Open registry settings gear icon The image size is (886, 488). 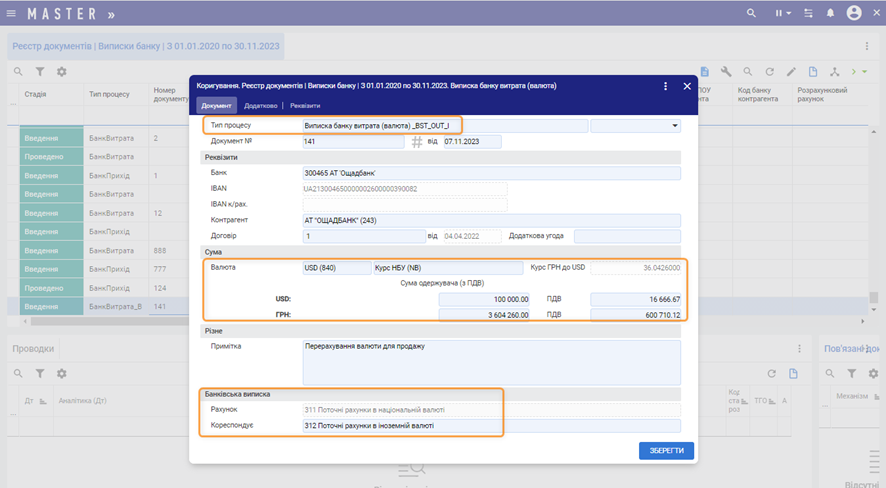[62, 72]
